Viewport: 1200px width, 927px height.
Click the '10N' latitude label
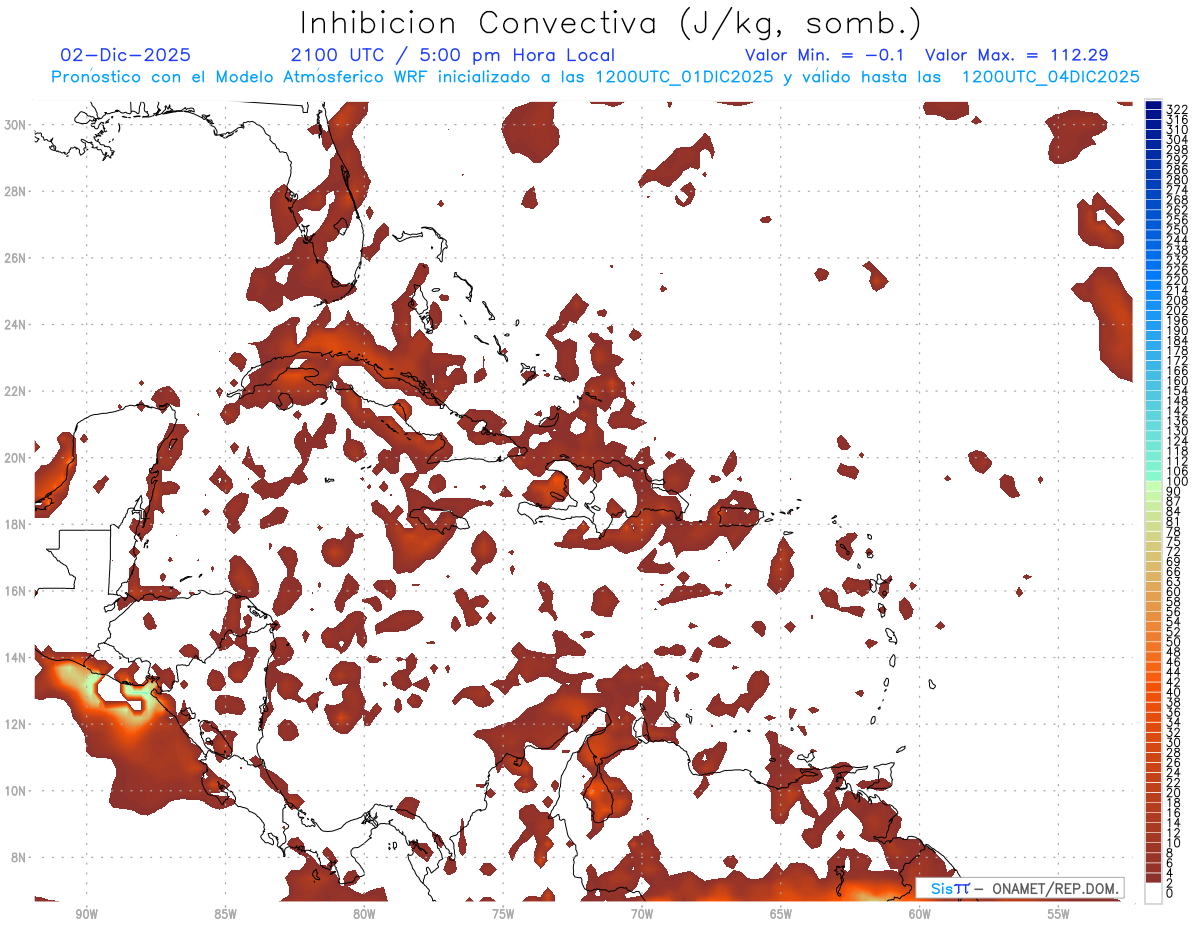[x=15, y=790]
